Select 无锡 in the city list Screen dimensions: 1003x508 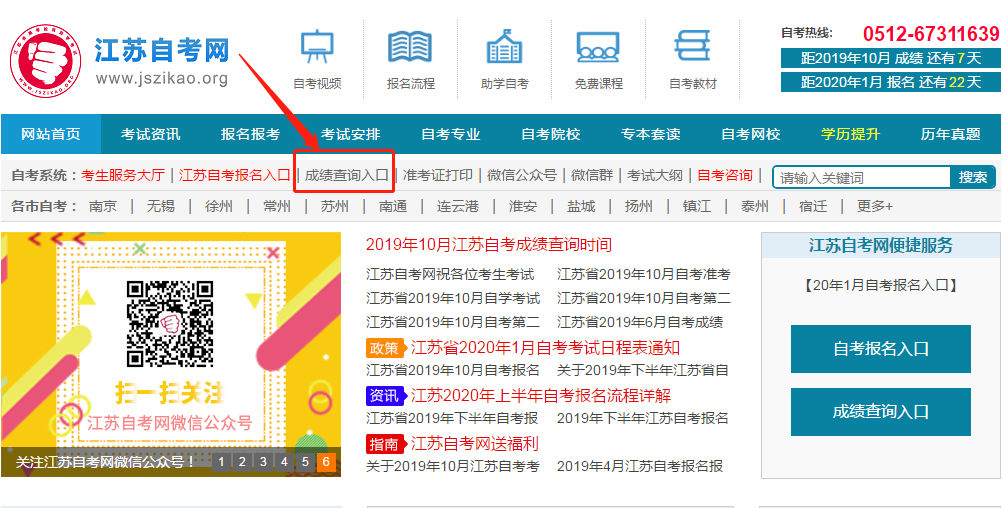pos(161,207)
